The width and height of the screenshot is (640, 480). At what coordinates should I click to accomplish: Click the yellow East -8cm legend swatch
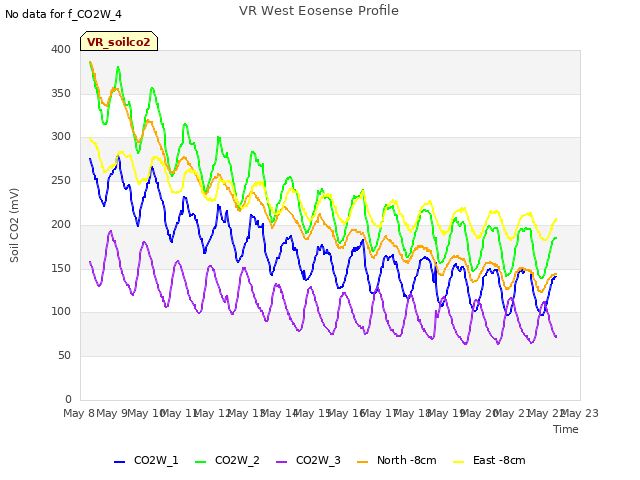(459, 462)
